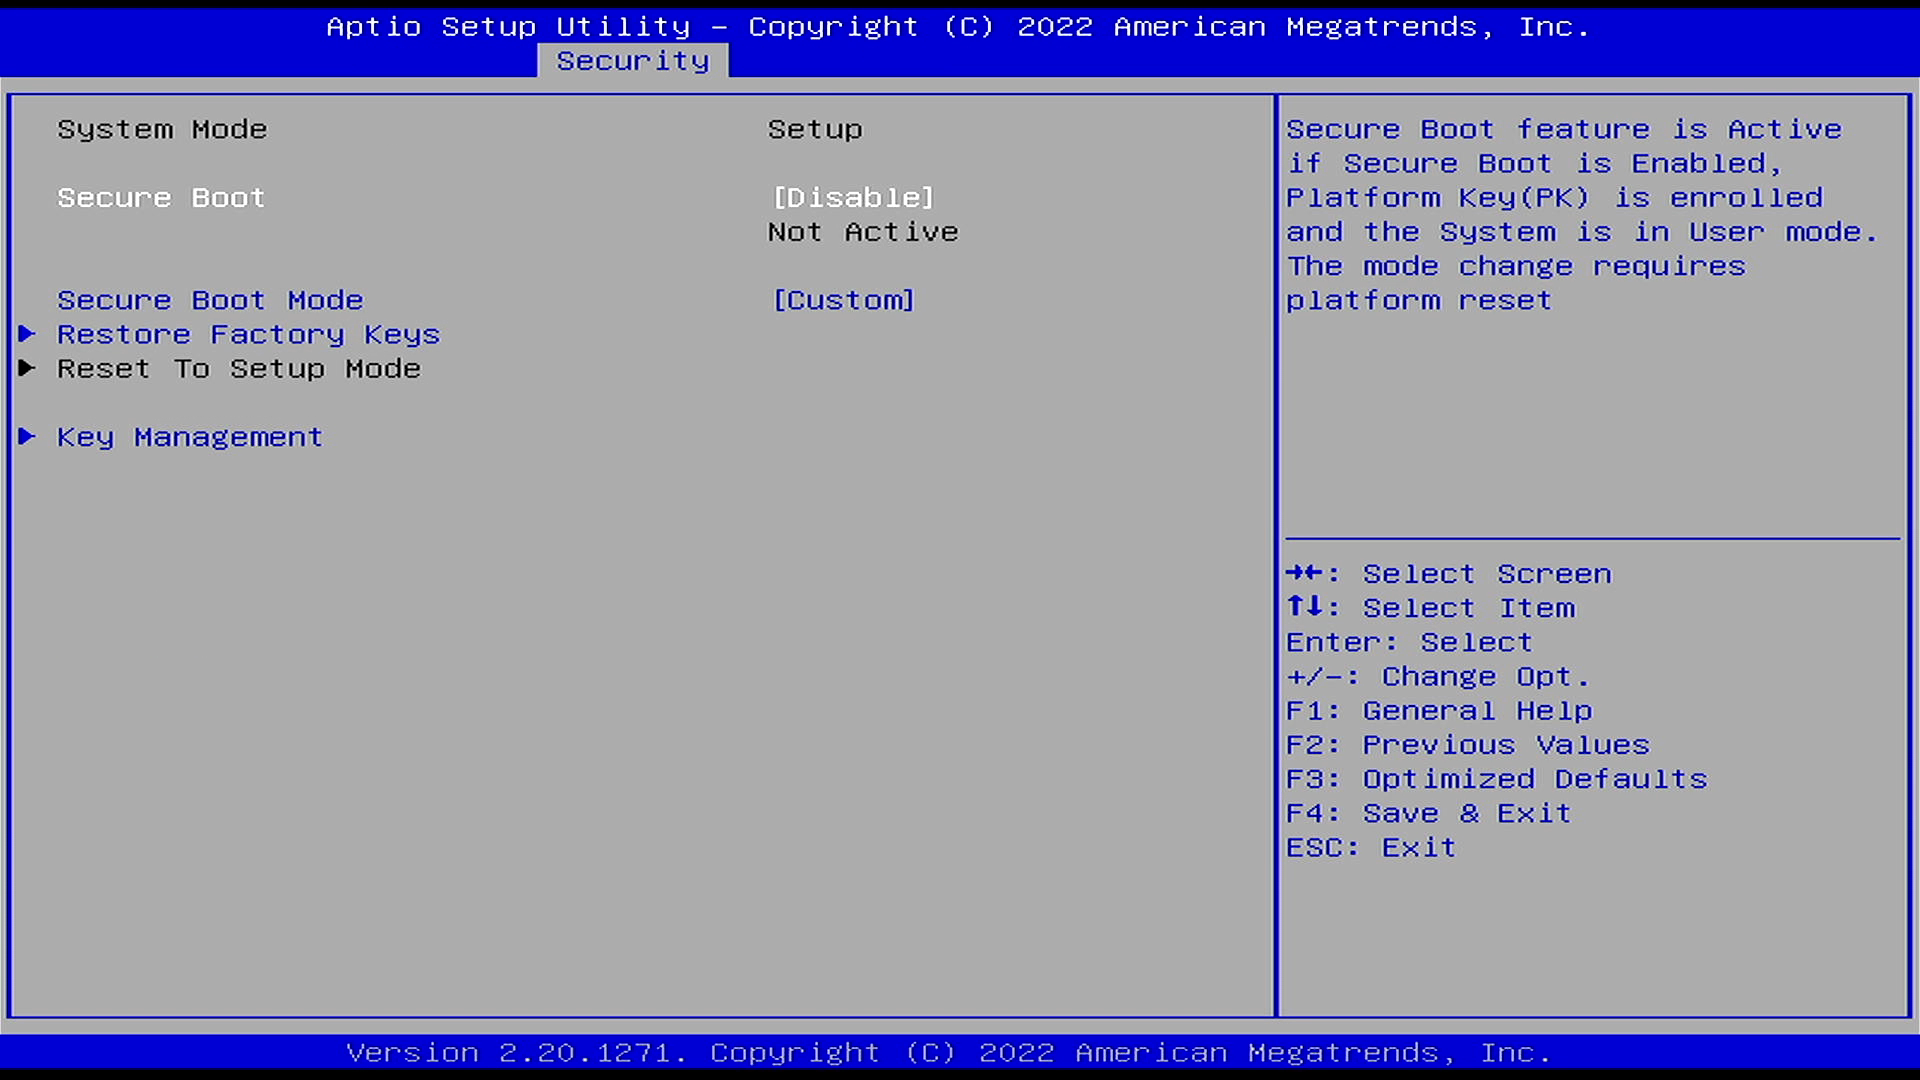Select the Secure Boot Mode label

210,300
